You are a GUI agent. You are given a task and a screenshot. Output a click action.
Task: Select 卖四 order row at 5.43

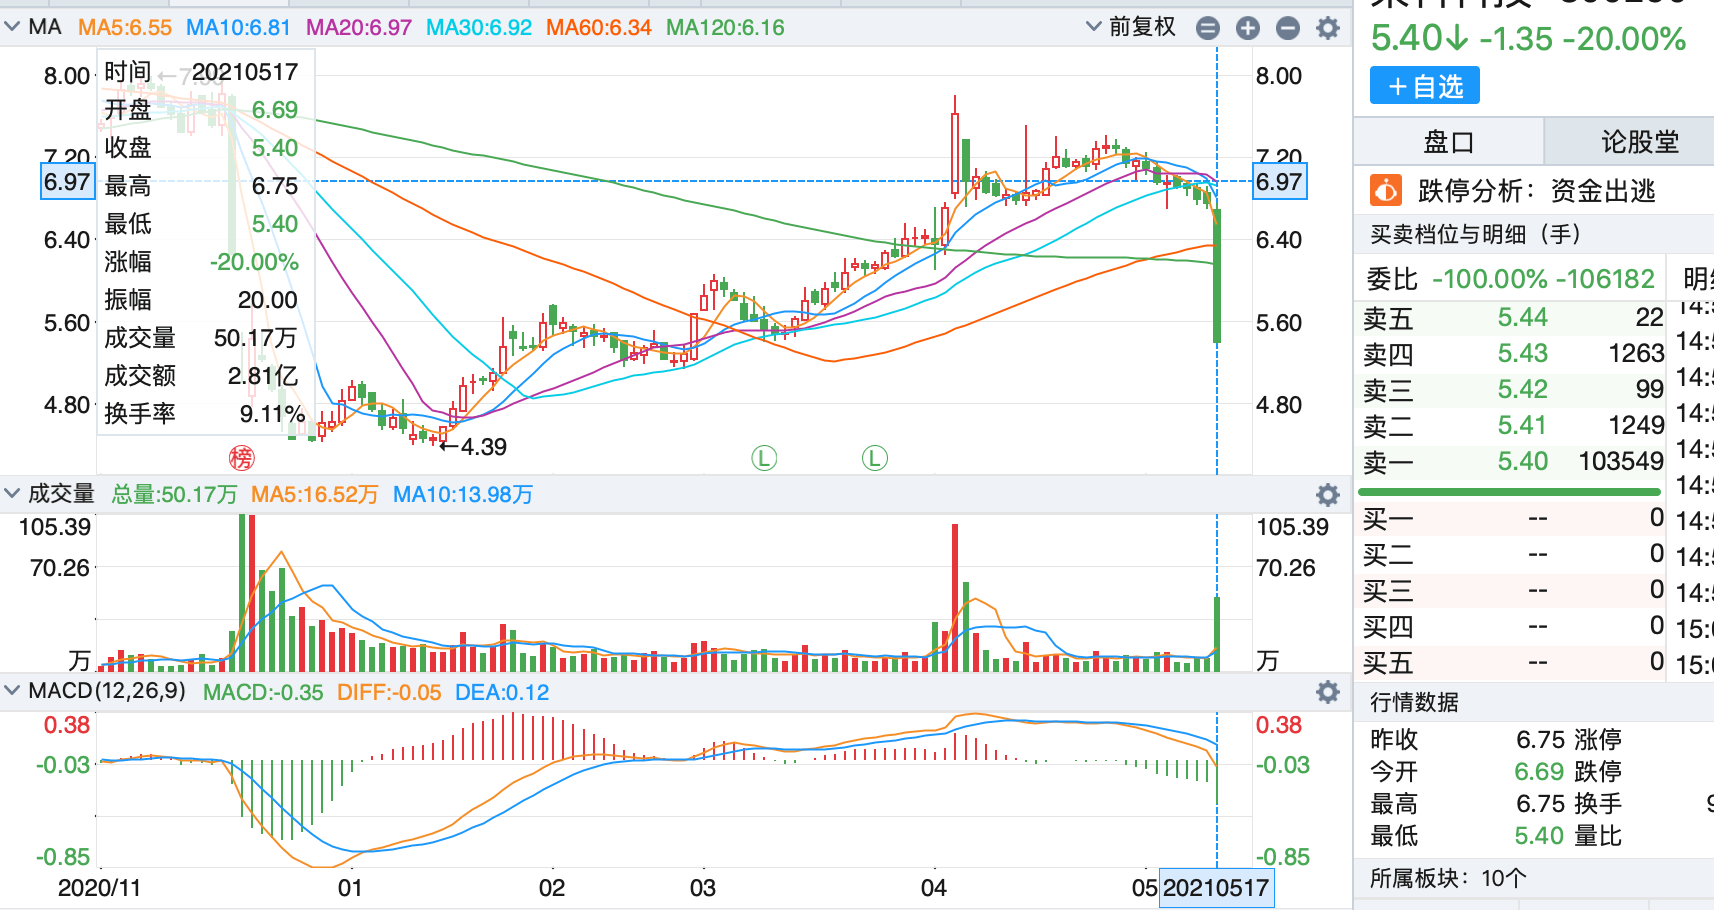[1510, 353]
